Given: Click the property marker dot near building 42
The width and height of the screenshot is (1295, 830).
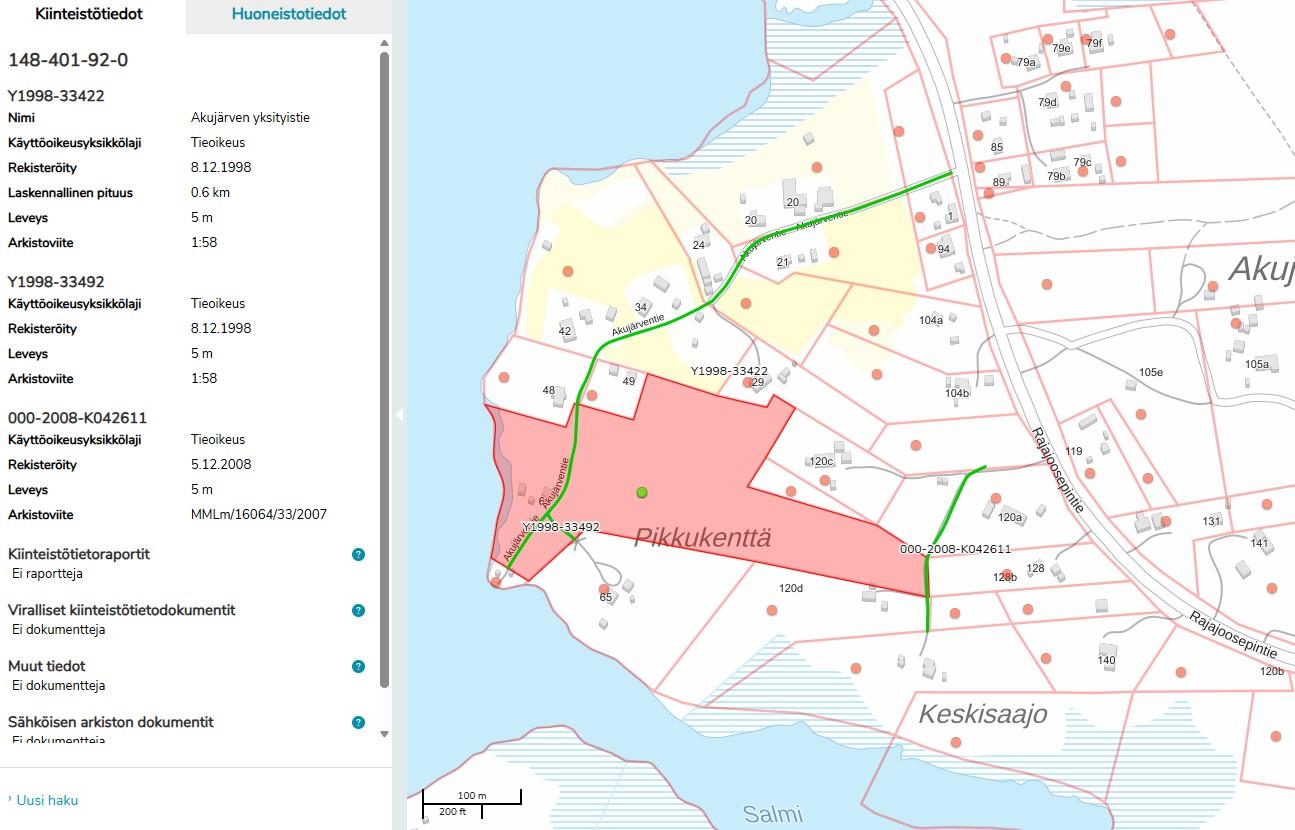Looking at the screenshot, I should (x=568, y=271).
